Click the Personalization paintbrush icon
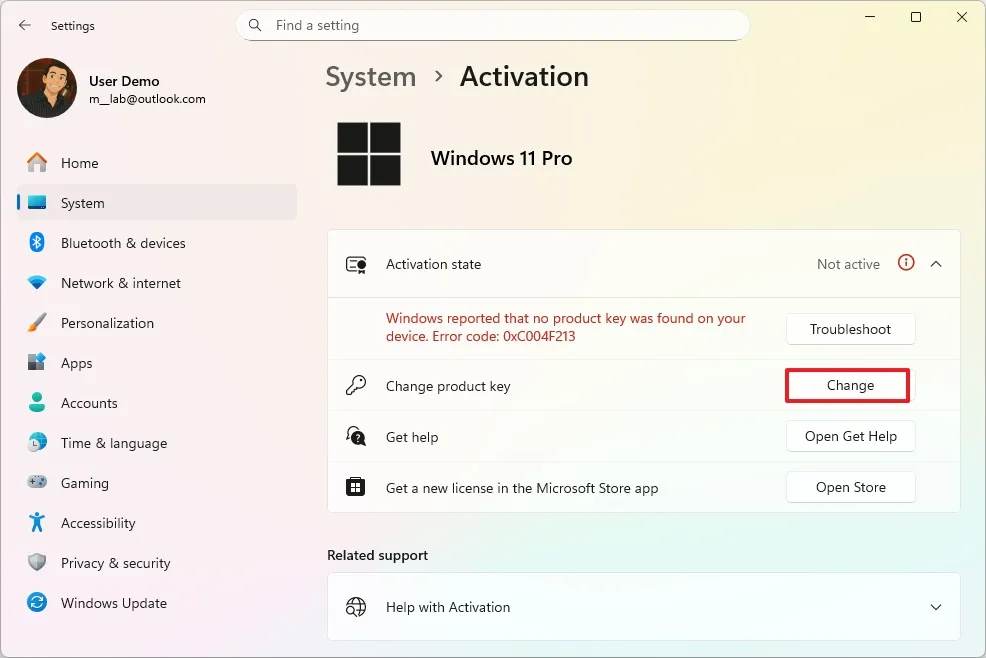The height and width of the screenshot is (658, 986). 37,323
